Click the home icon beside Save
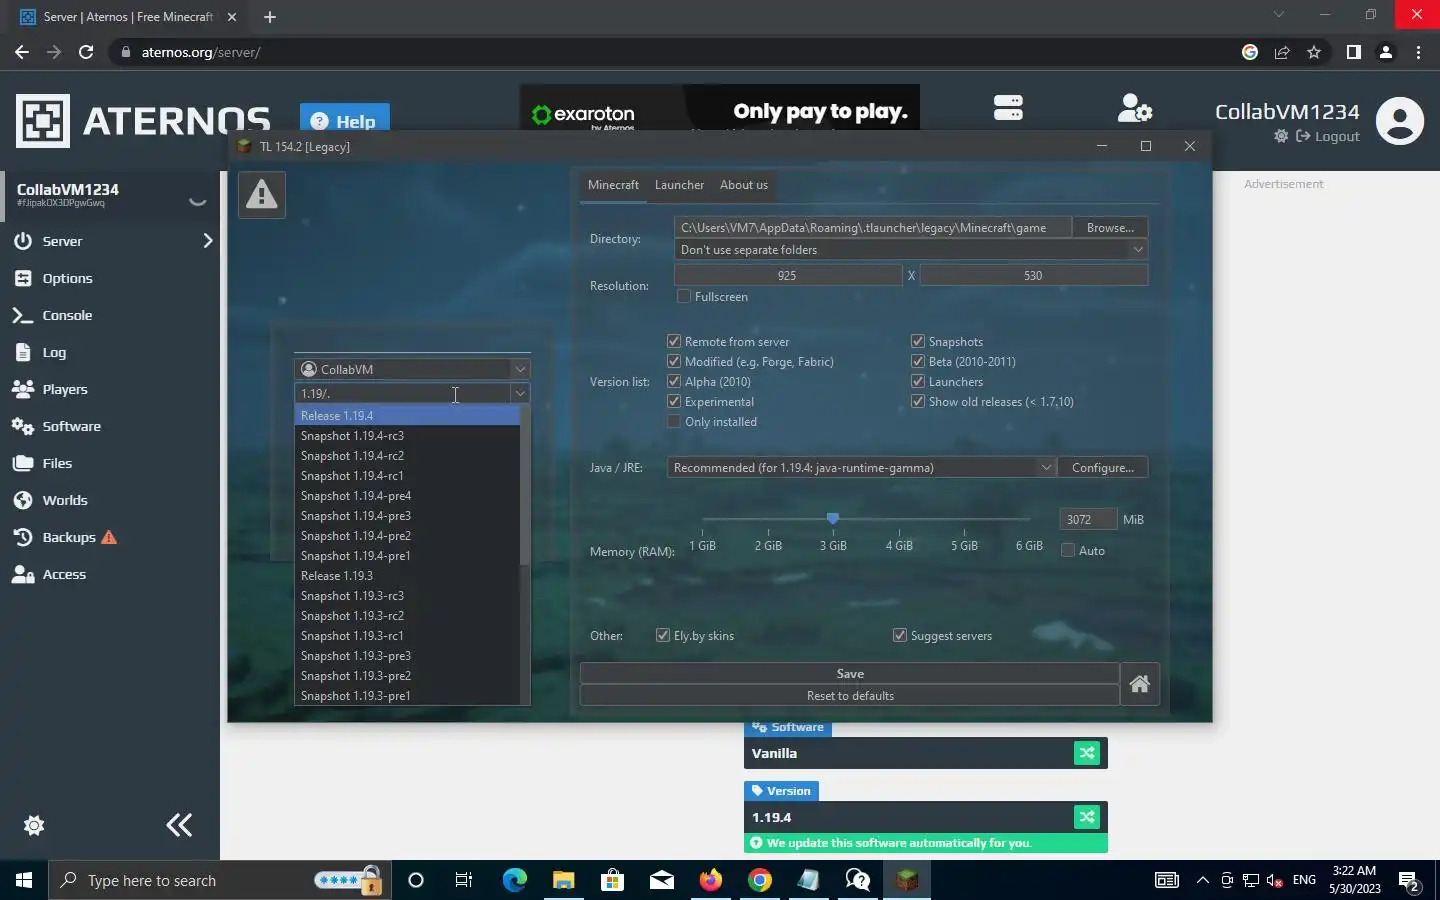This screenshot has height=900, width=1440. click(x=1139, y=685)
